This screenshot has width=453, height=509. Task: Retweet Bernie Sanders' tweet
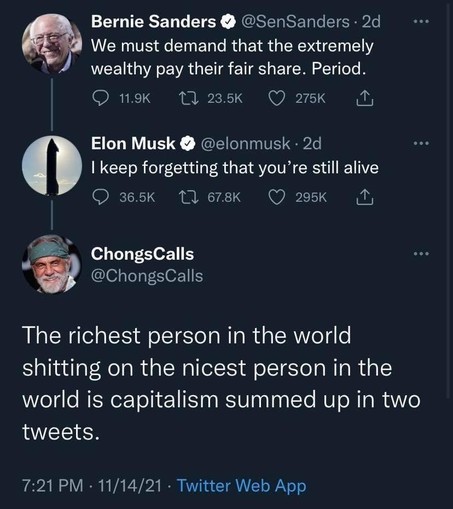189,98
